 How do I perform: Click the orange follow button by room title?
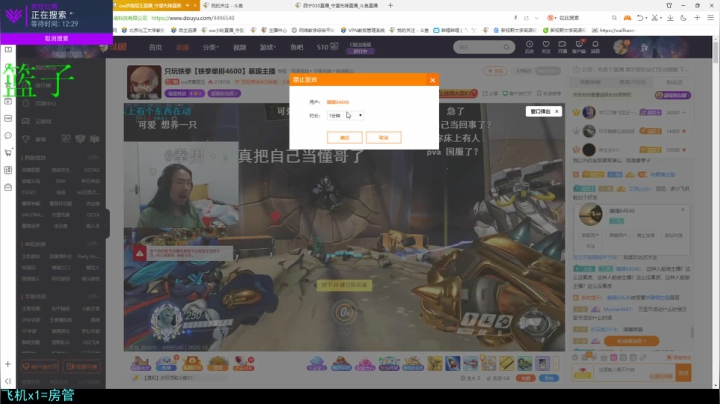click(495, 71)
